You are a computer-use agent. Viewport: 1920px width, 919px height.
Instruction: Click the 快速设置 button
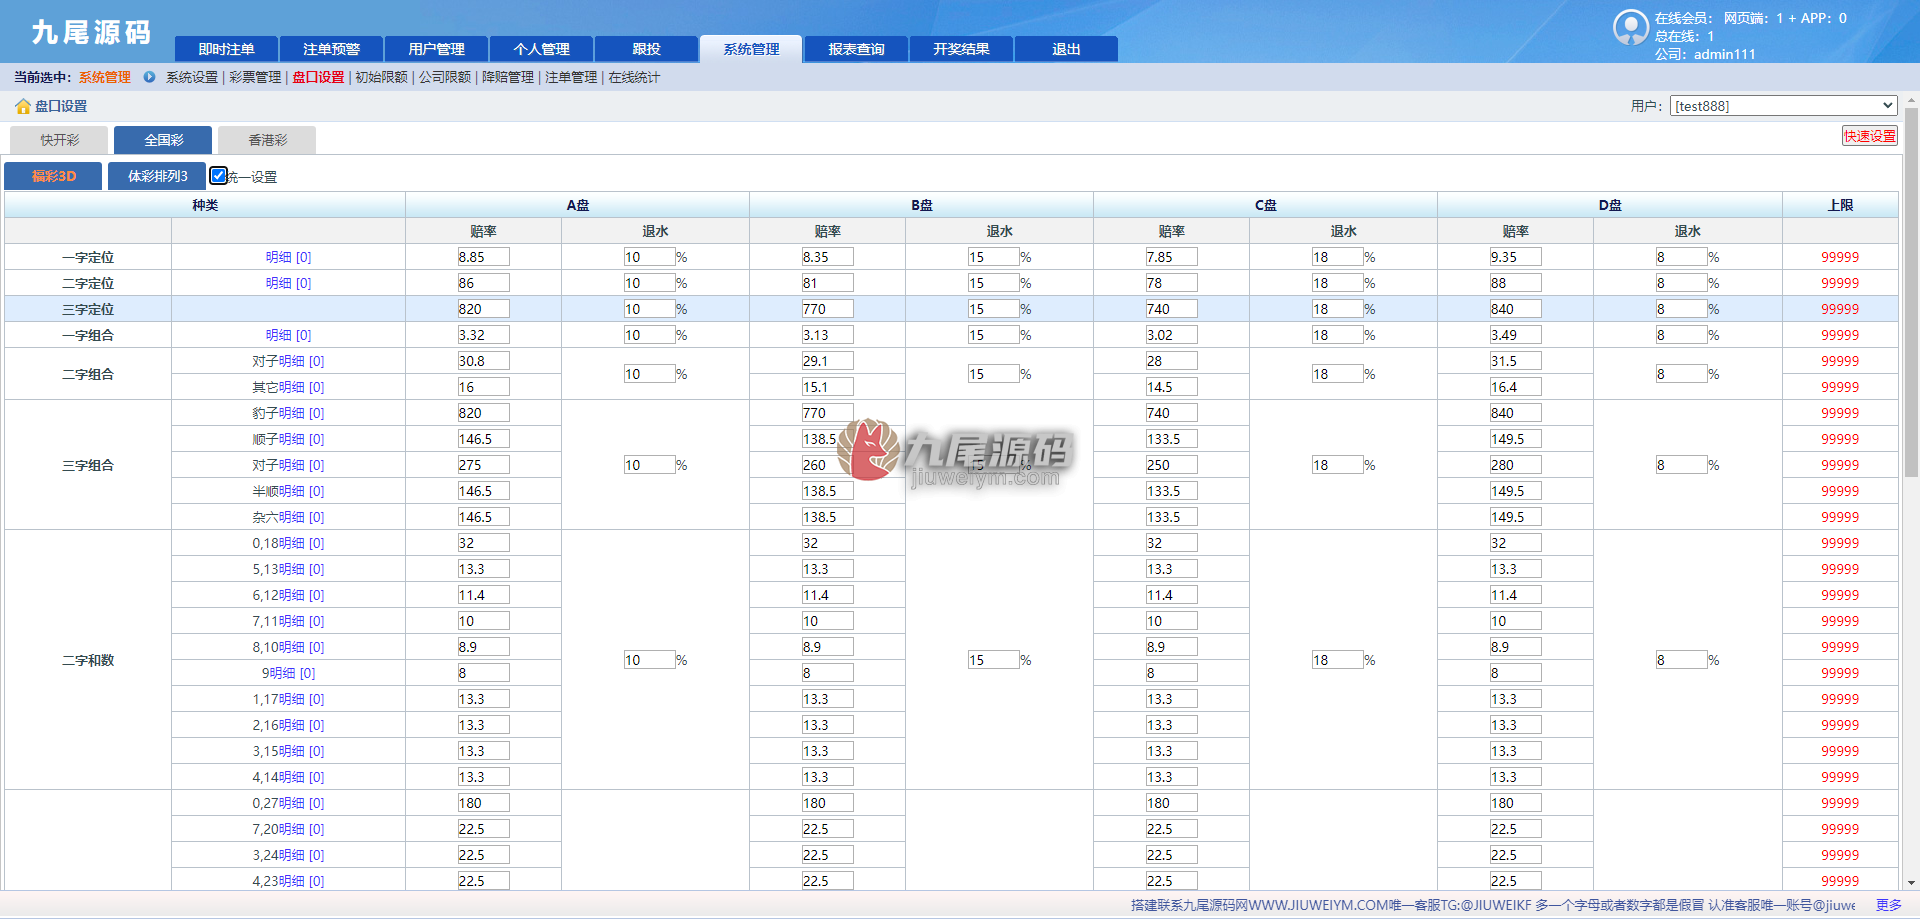click(1869, 136)
